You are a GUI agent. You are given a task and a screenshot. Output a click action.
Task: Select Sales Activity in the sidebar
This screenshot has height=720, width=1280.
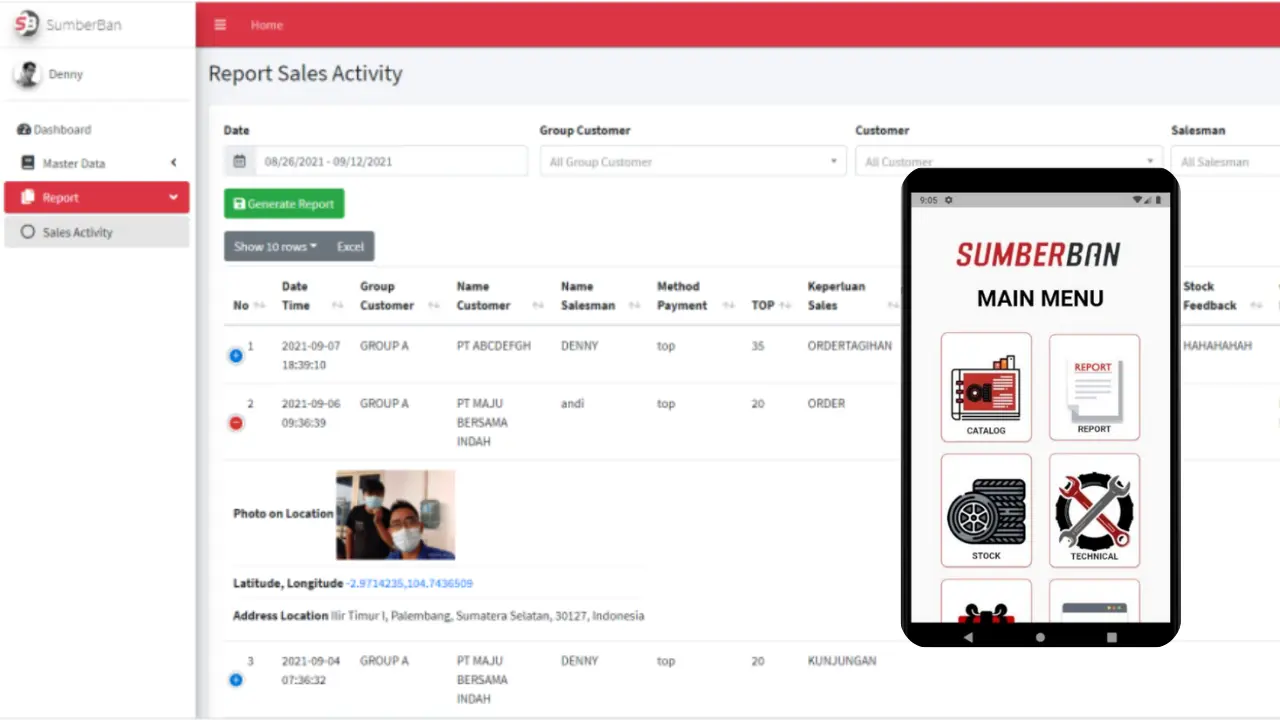pyautogui.click(x=78, y=232)
